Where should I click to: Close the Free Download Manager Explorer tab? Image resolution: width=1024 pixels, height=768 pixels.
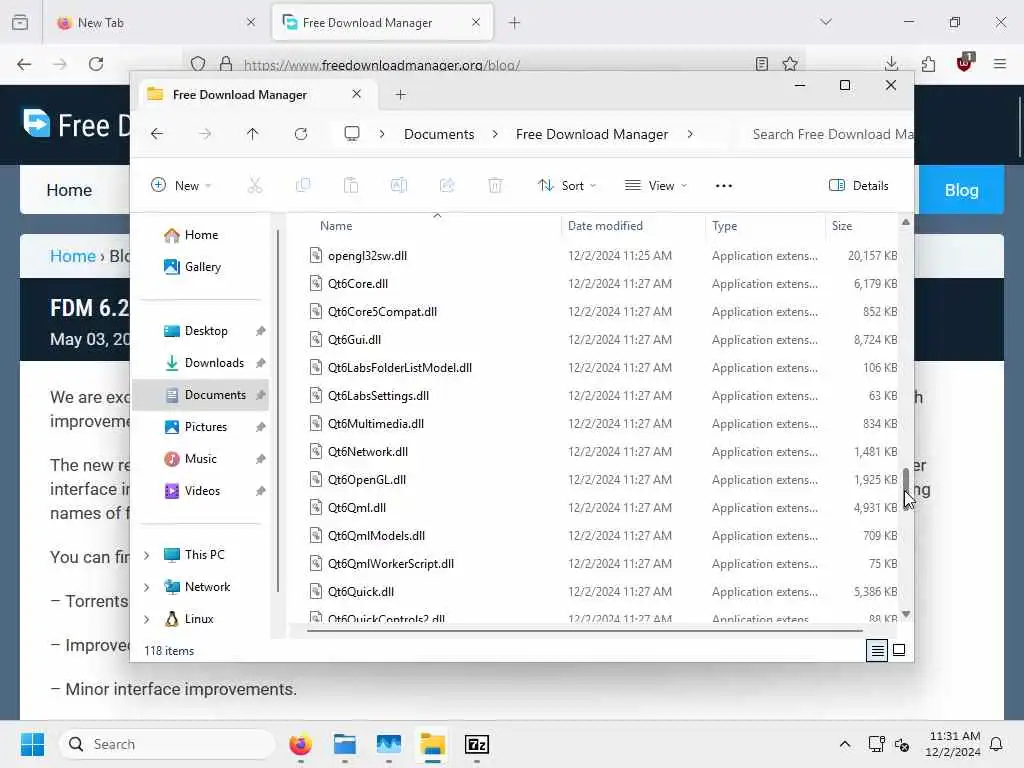coord(357,94)
